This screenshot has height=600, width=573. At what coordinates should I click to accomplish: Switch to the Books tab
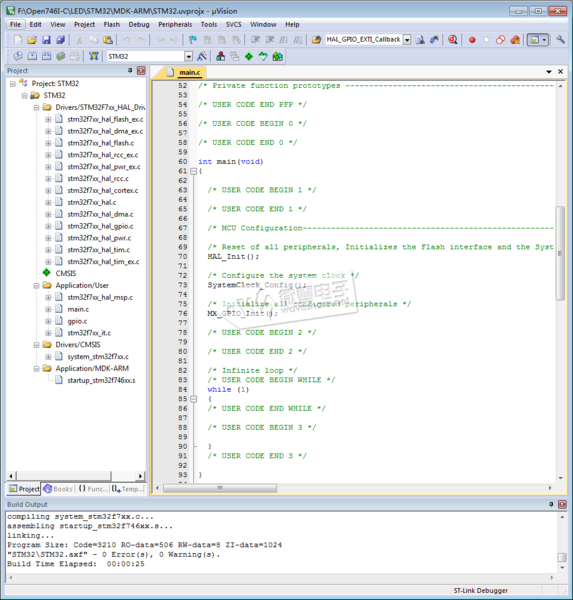58,489
